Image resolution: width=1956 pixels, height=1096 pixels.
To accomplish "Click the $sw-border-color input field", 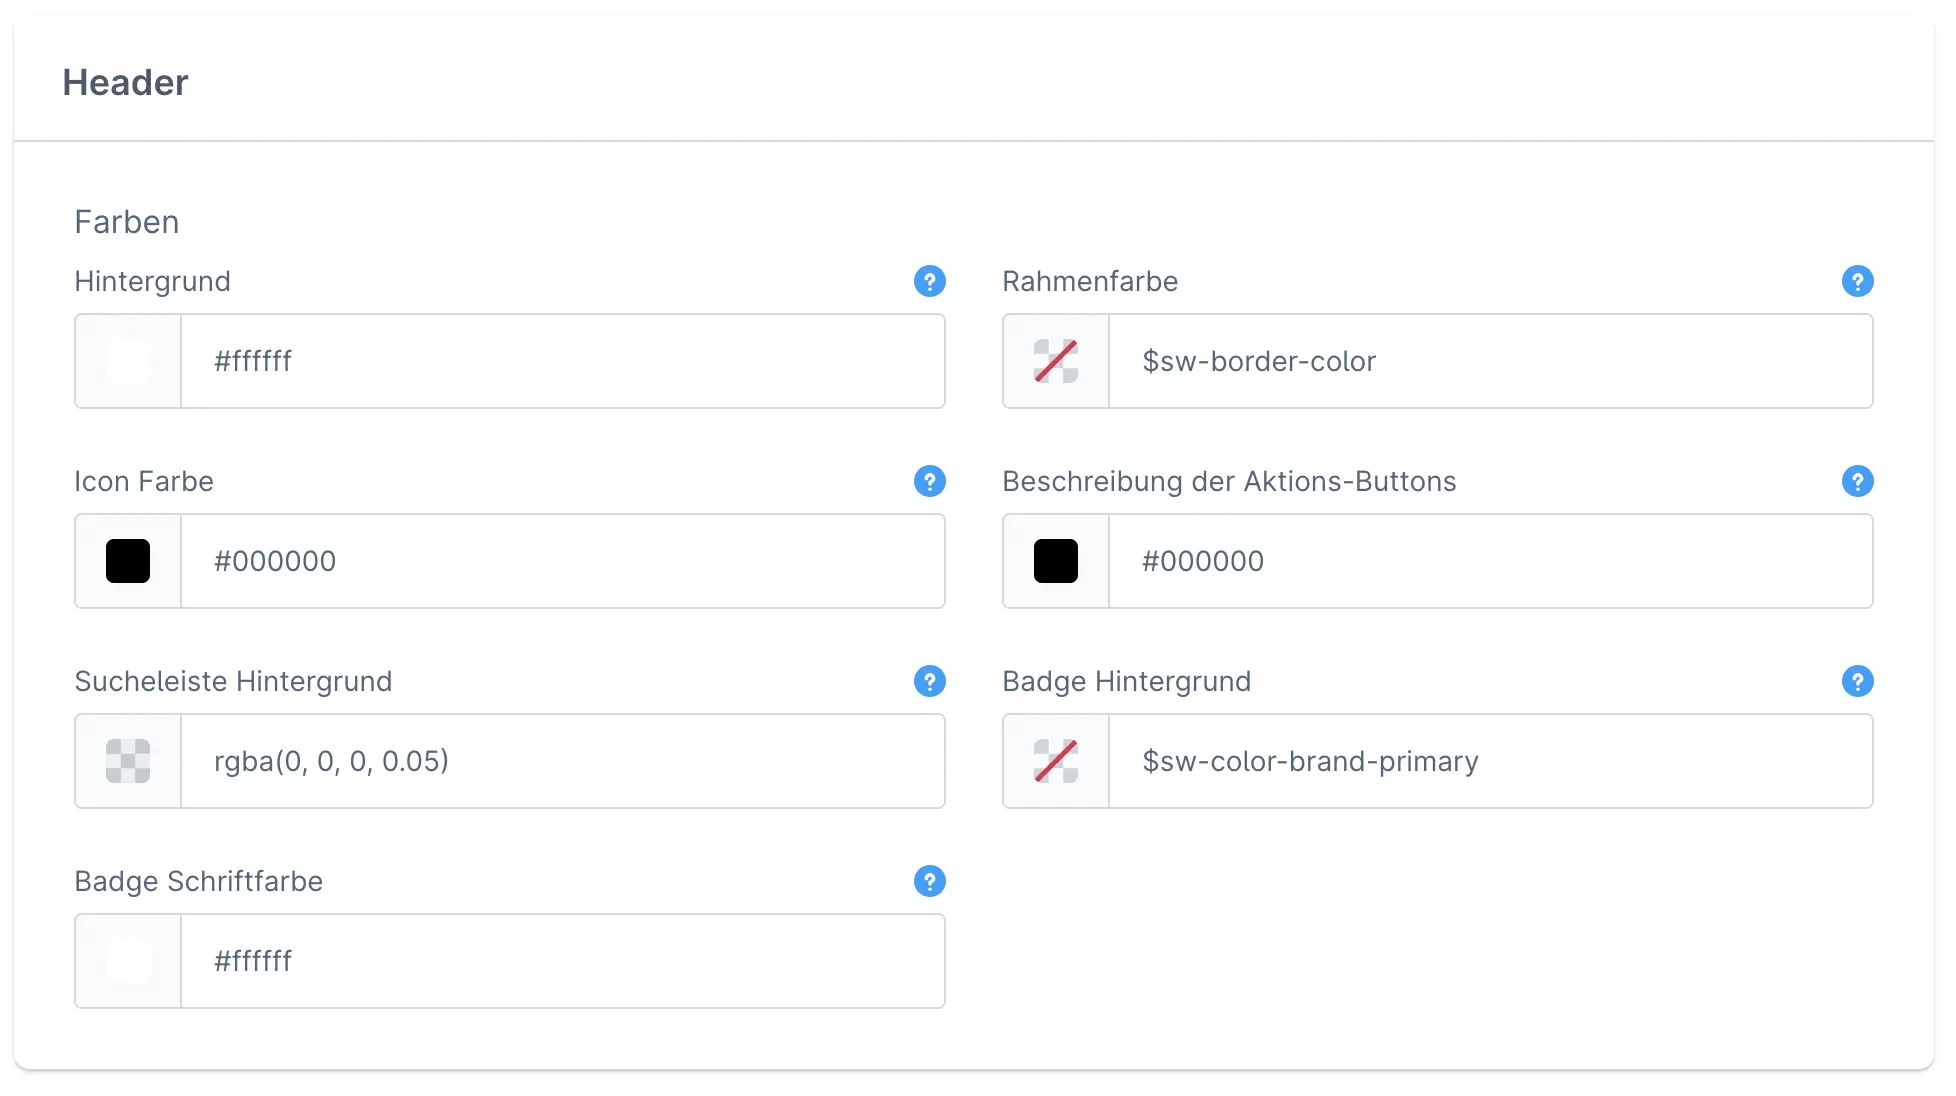I will pyautogui.click(x=1490, y=361).
